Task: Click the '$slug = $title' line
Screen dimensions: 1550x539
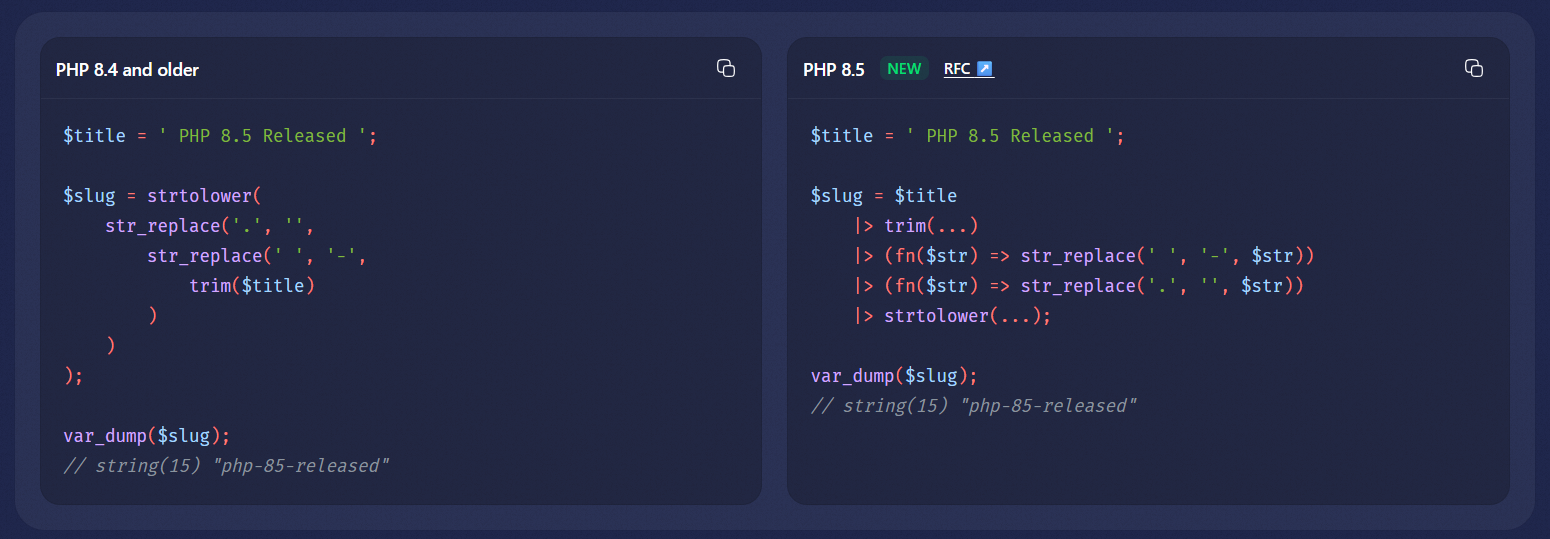Action: tap(883, 196)
